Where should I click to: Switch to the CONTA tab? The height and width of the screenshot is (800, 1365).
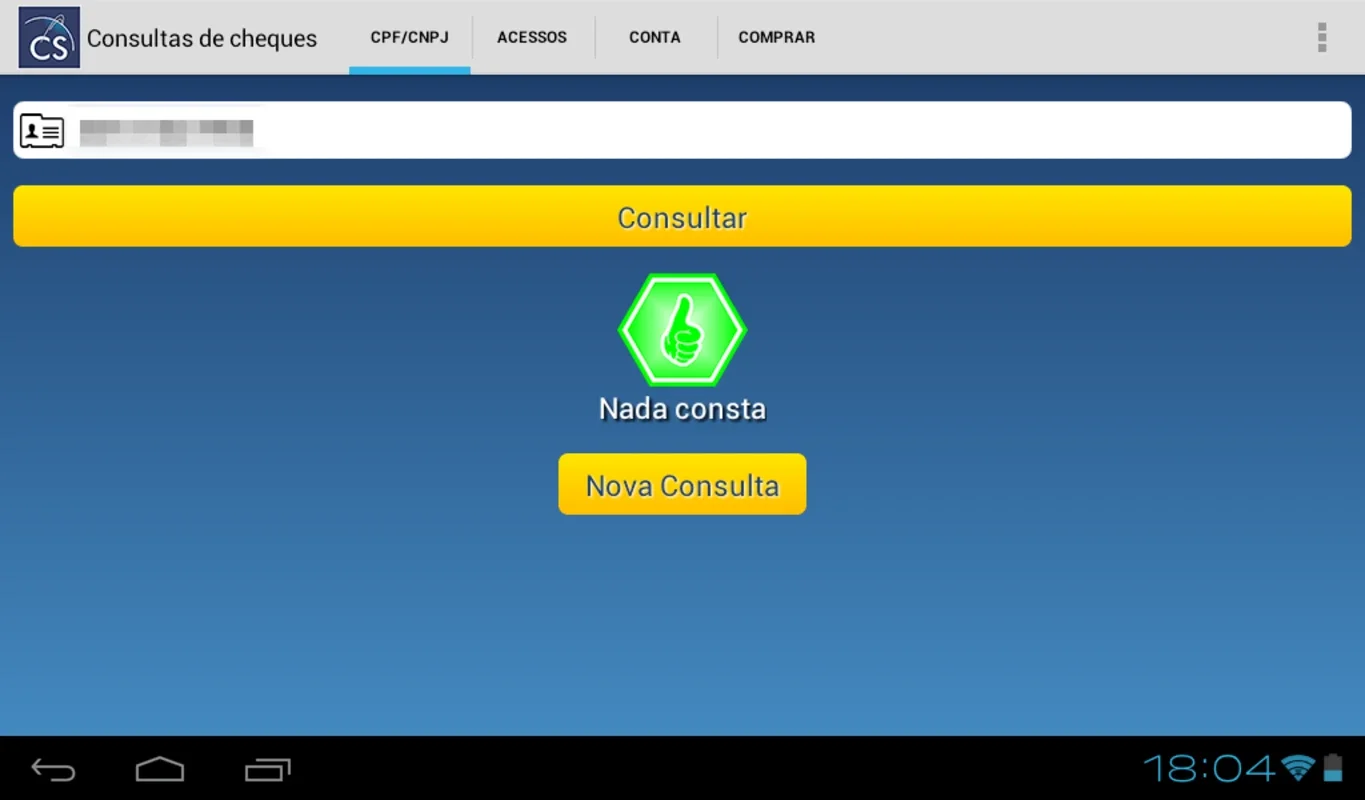[655, 37]
